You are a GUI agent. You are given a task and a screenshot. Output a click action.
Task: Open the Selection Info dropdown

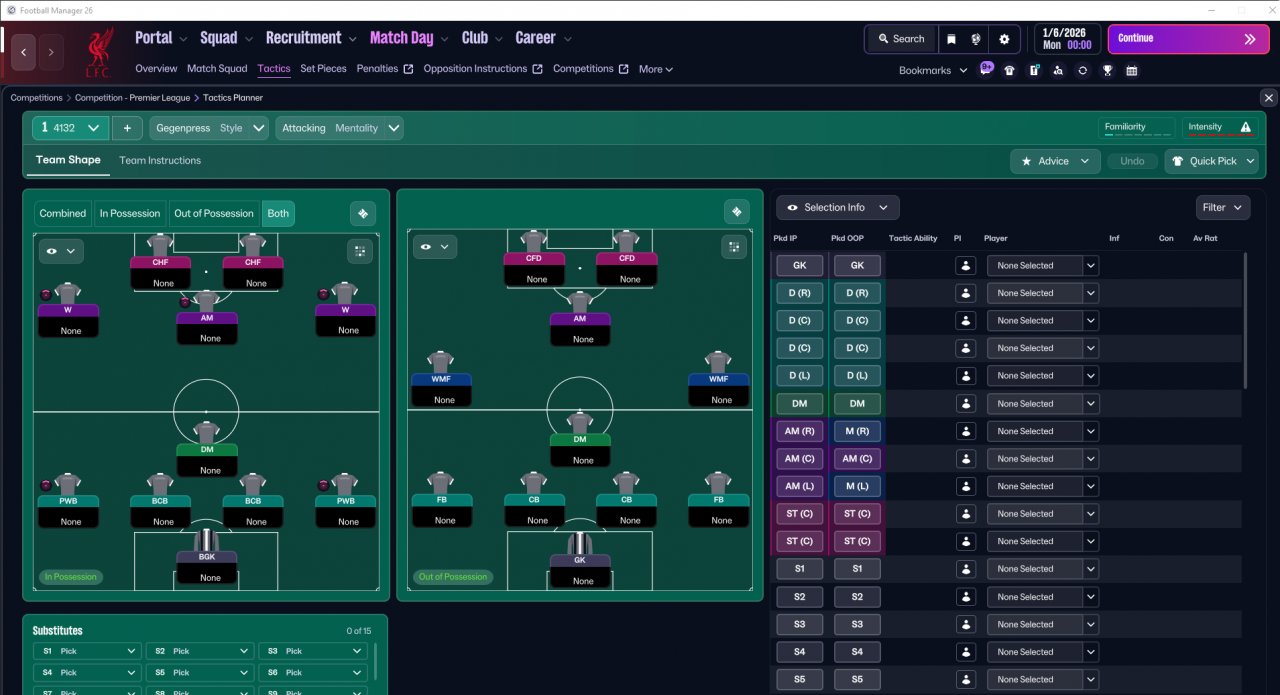(838, 207)
